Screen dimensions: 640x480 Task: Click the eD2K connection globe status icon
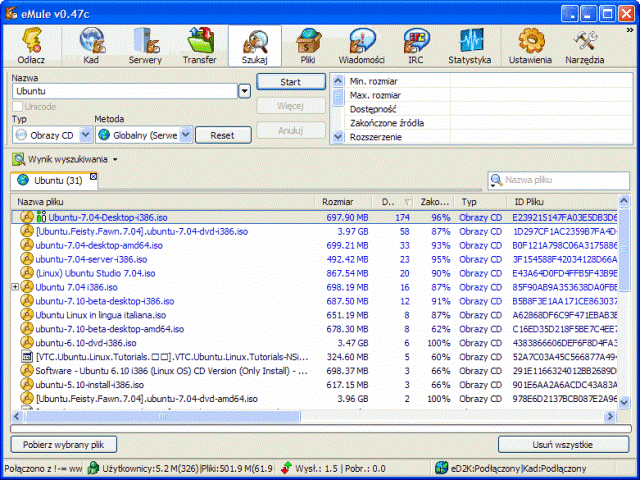point(441,468)
